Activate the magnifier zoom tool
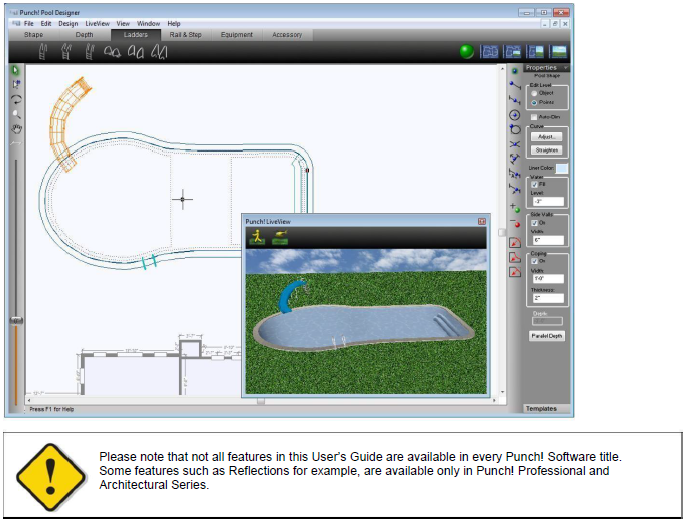The width and height of the screenshot is (684, 520). coord(16,114)
